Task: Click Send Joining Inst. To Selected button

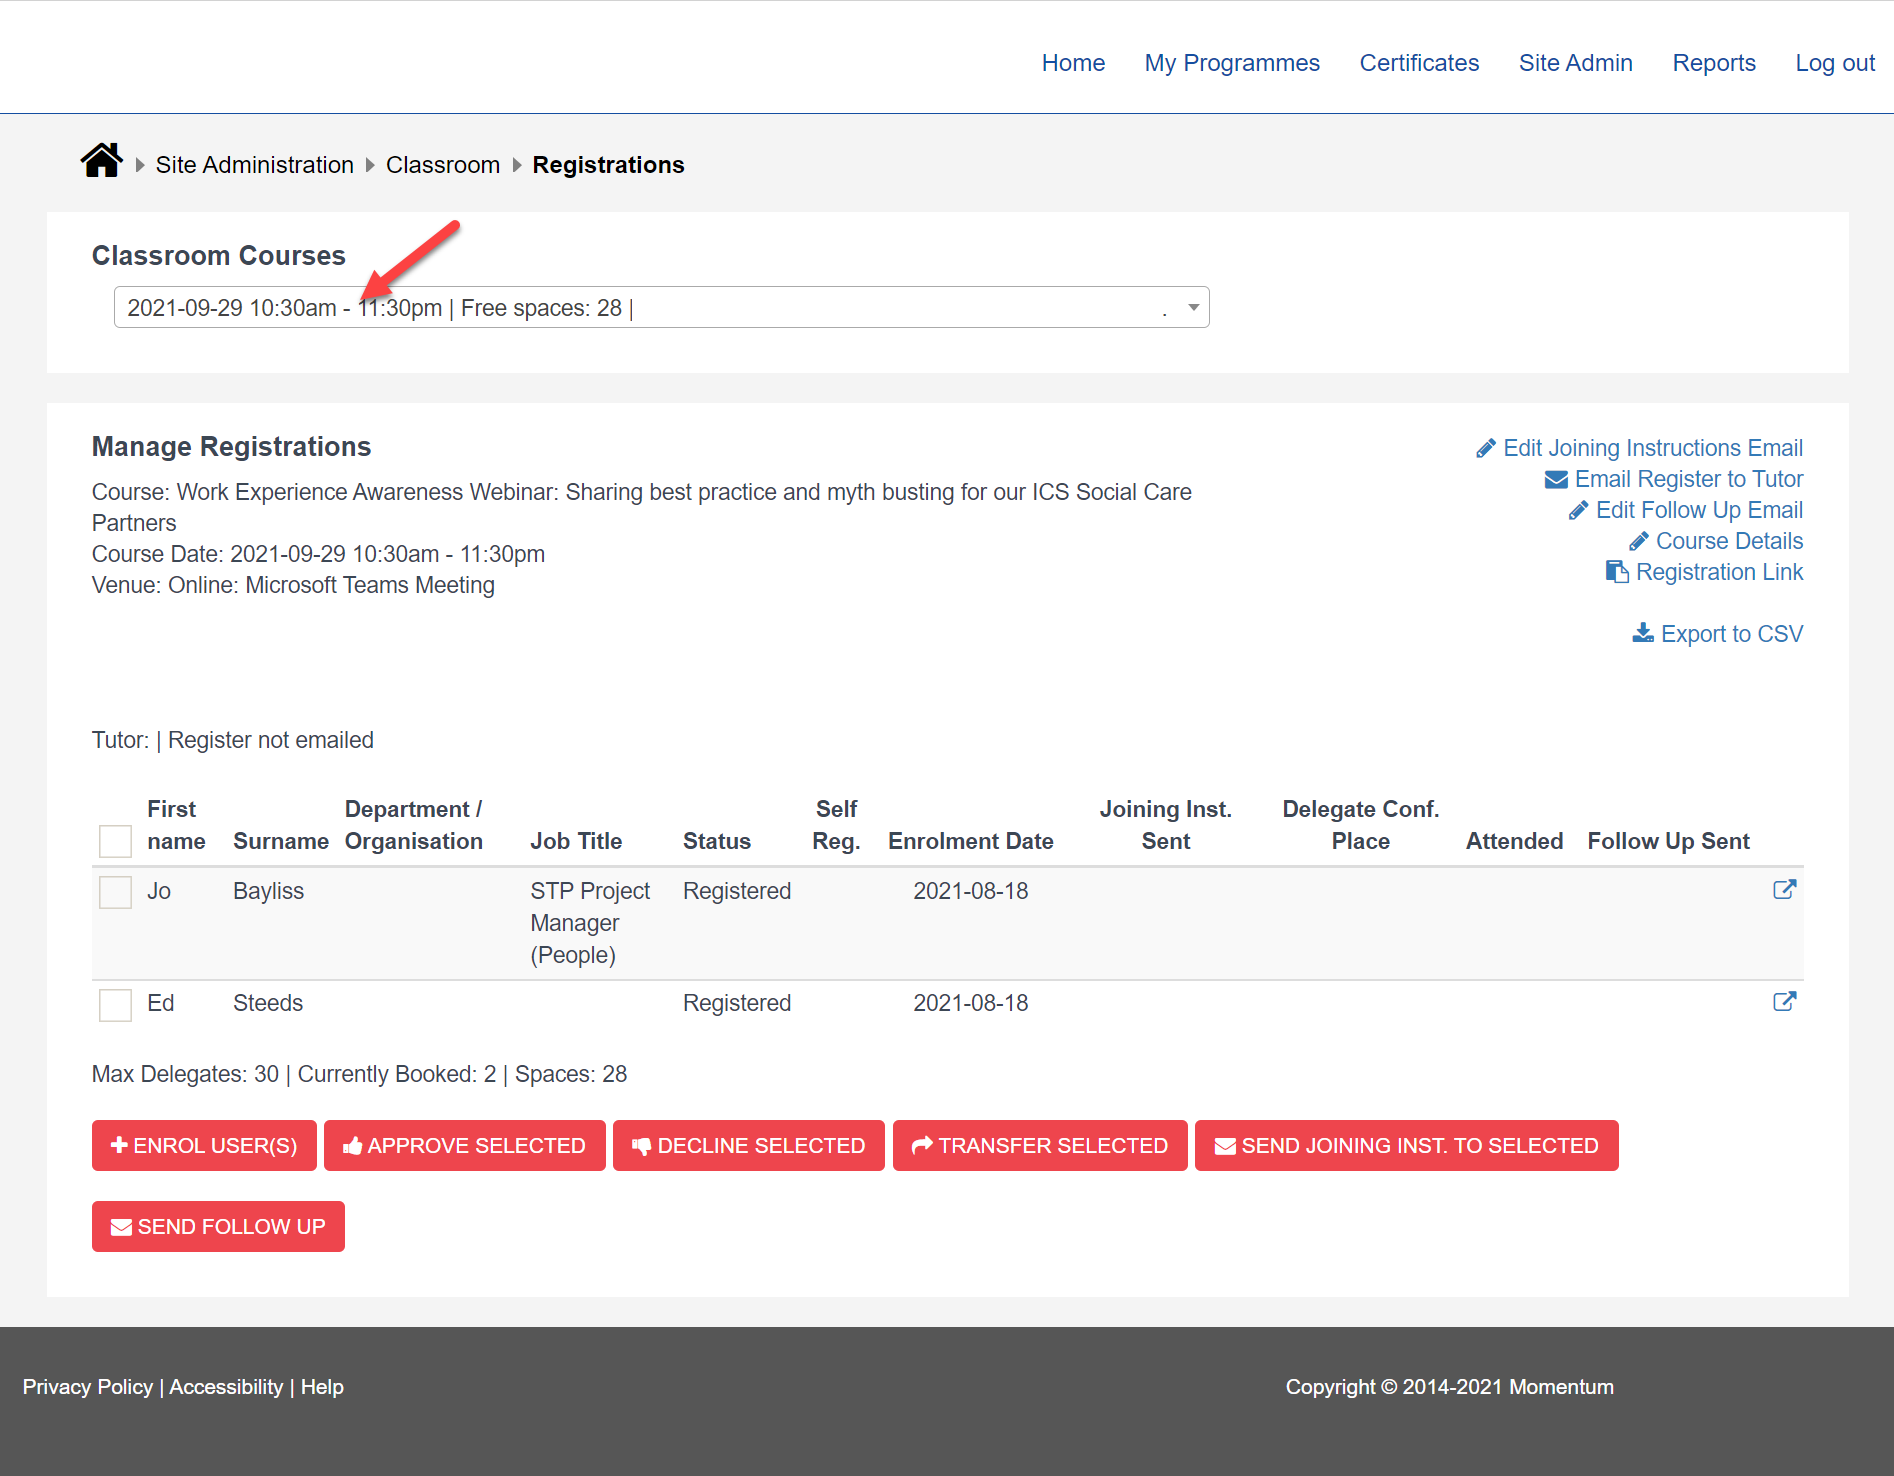Action: point(1407,1145)
